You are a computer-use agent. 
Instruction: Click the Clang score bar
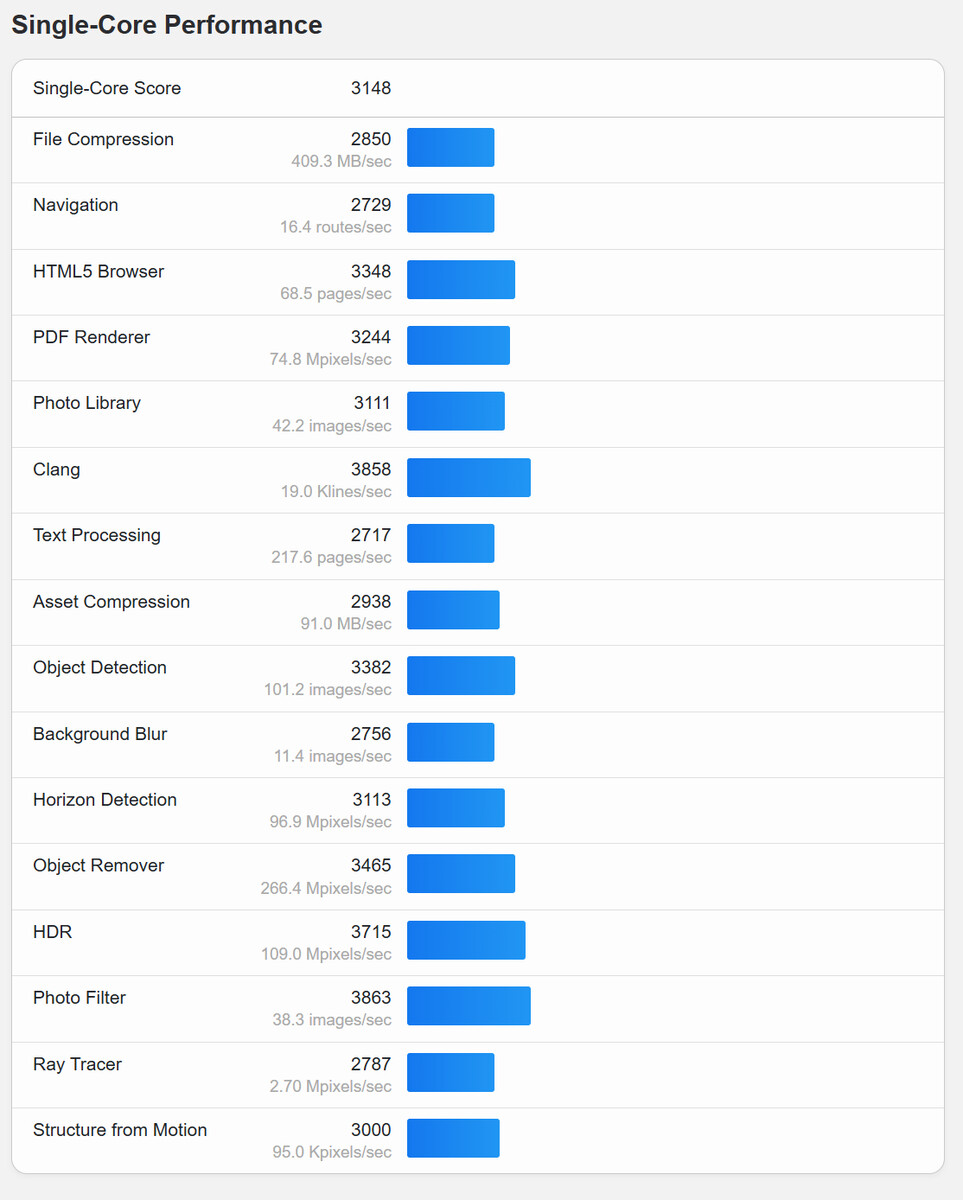(x=468, y=478)
